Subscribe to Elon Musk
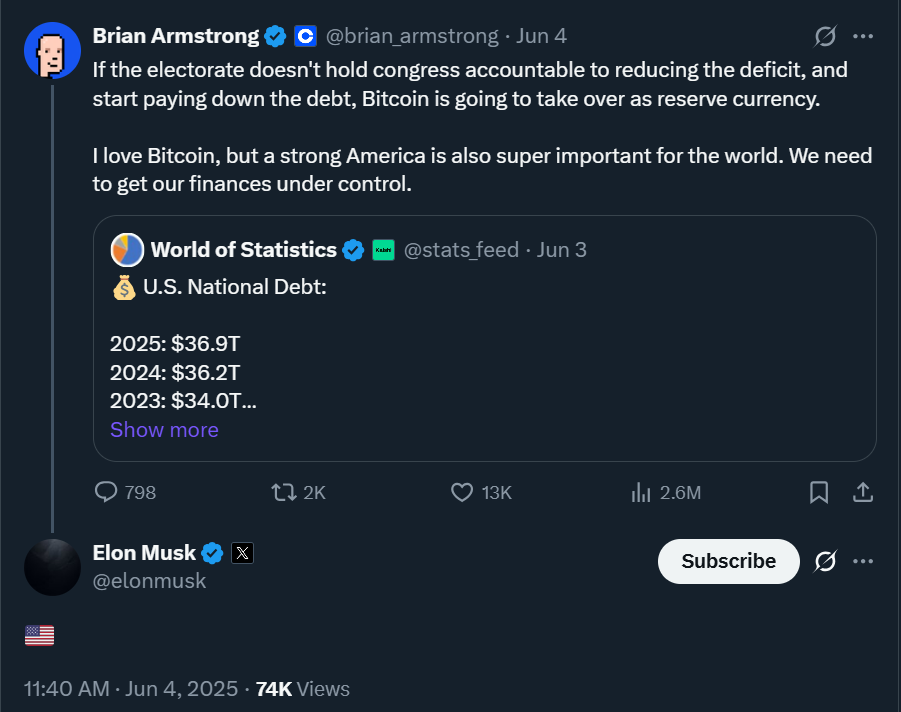 [728, 561]
